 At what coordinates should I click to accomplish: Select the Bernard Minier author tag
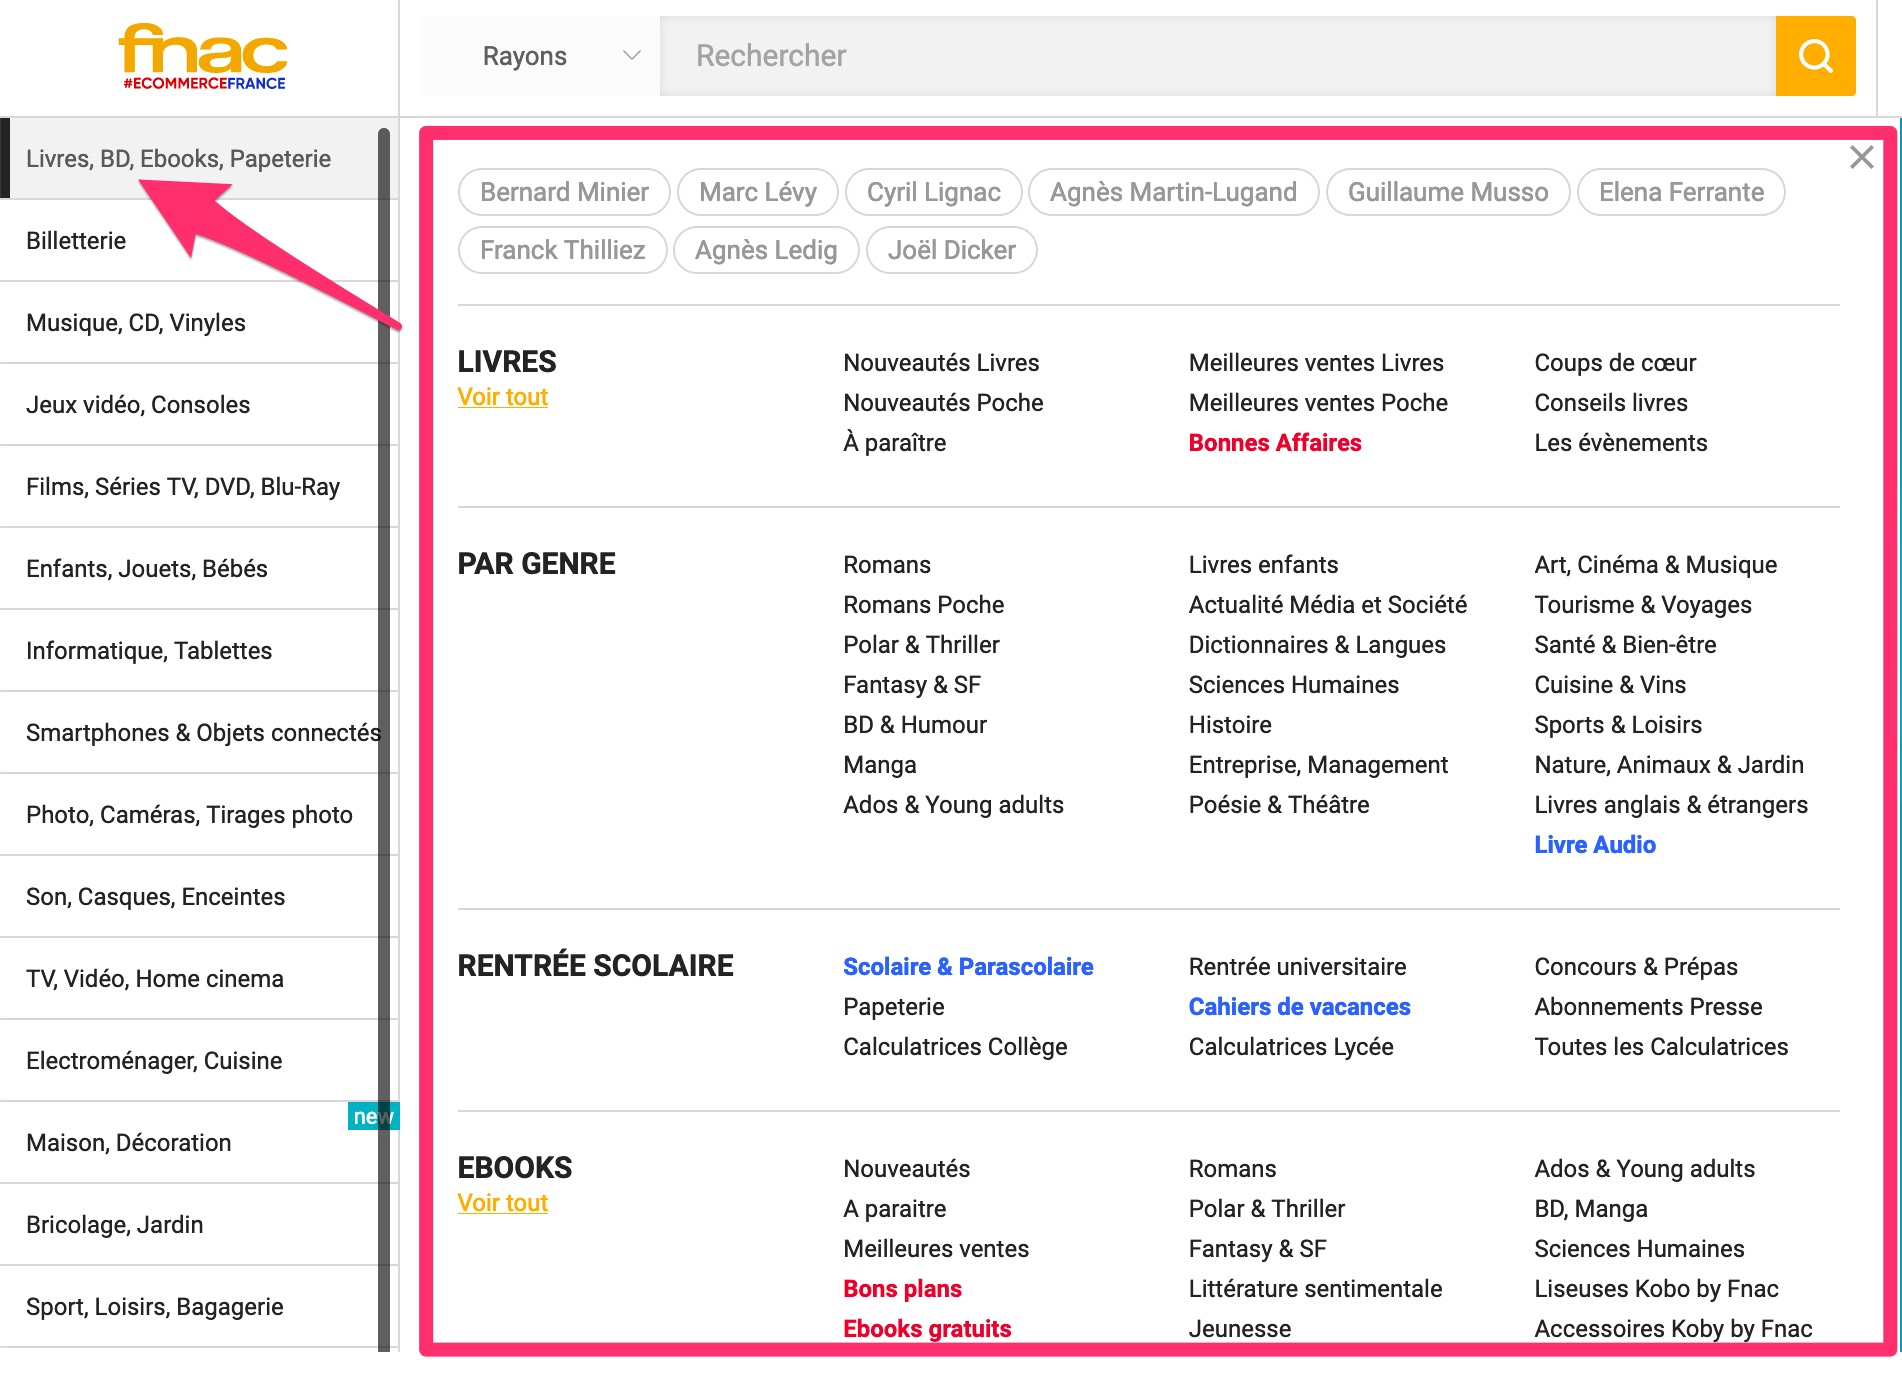(x=564, y=192)
